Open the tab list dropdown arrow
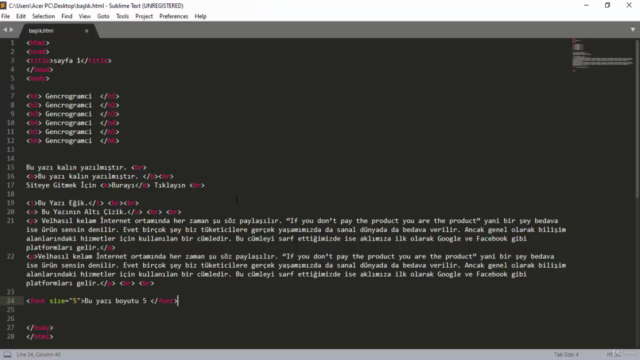640x360 pixels. pos(633,30)
